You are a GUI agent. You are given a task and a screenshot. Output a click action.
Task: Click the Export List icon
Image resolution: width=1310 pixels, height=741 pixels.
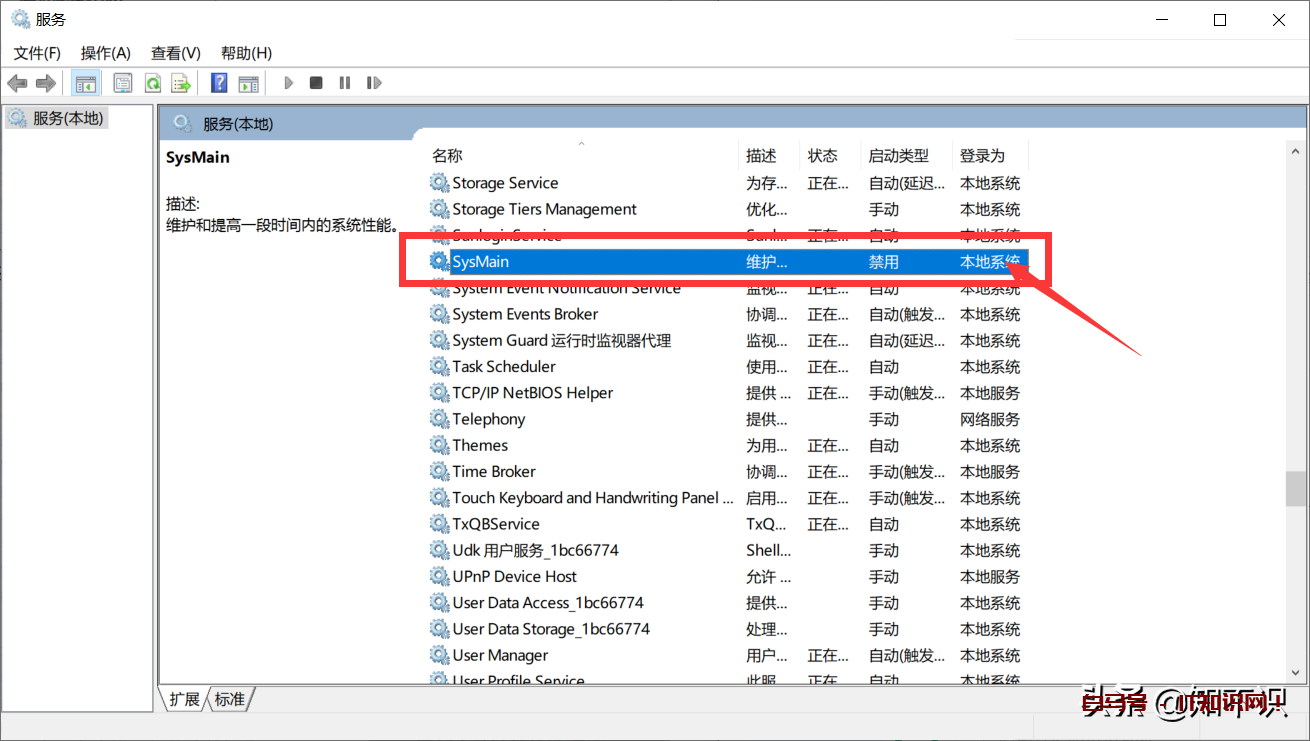(181, 82)
